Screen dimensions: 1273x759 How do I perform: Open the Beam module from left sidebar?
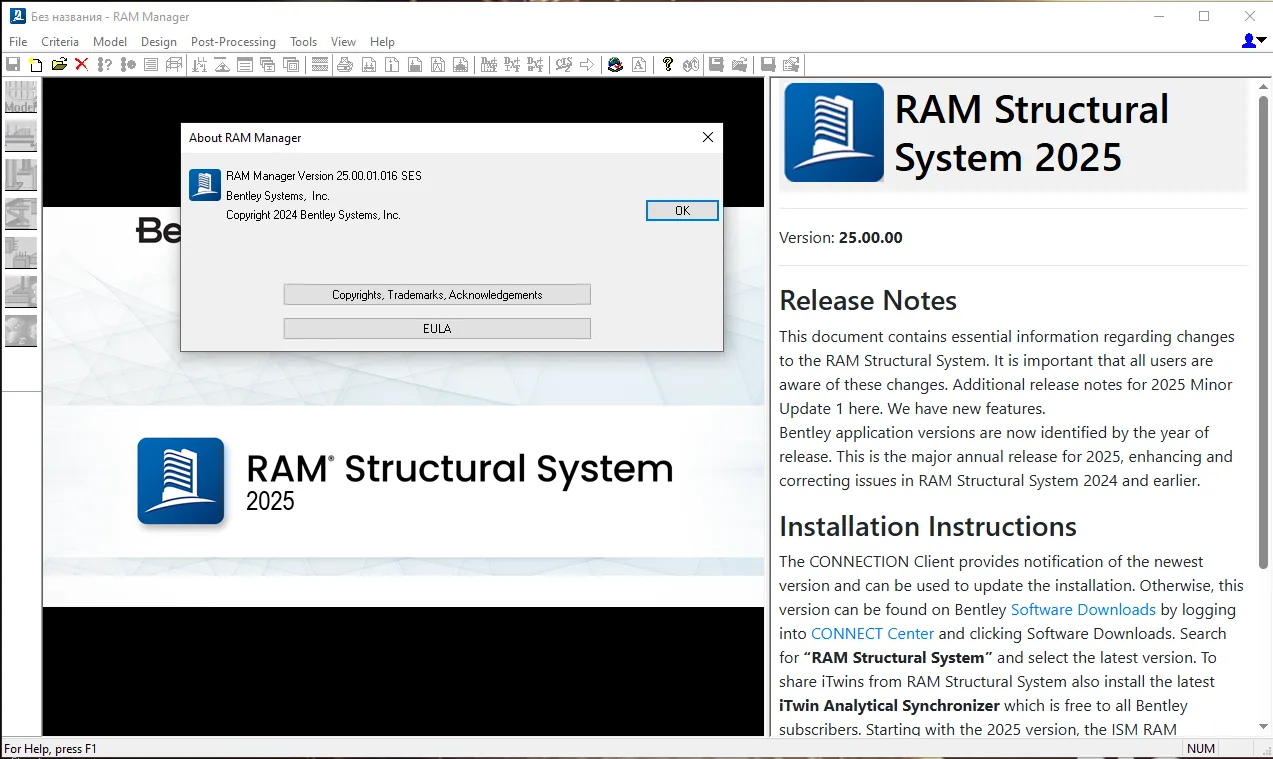click(x=21, y=136)
